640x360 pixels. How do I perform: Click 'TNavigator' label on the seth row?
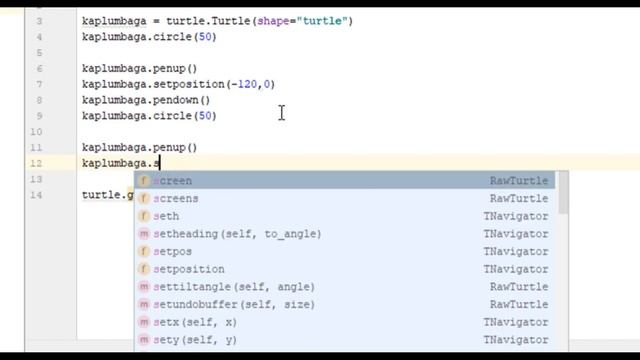coord(516,216)
